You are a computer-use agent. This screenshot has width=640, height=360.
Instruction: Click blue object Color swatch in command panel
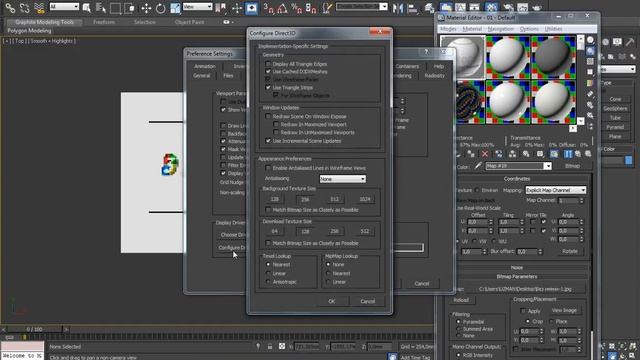629,160
